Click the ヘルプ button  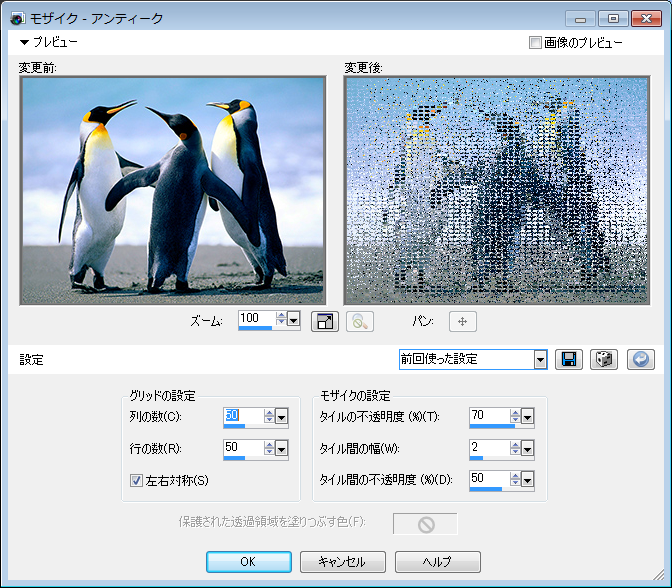438,562
